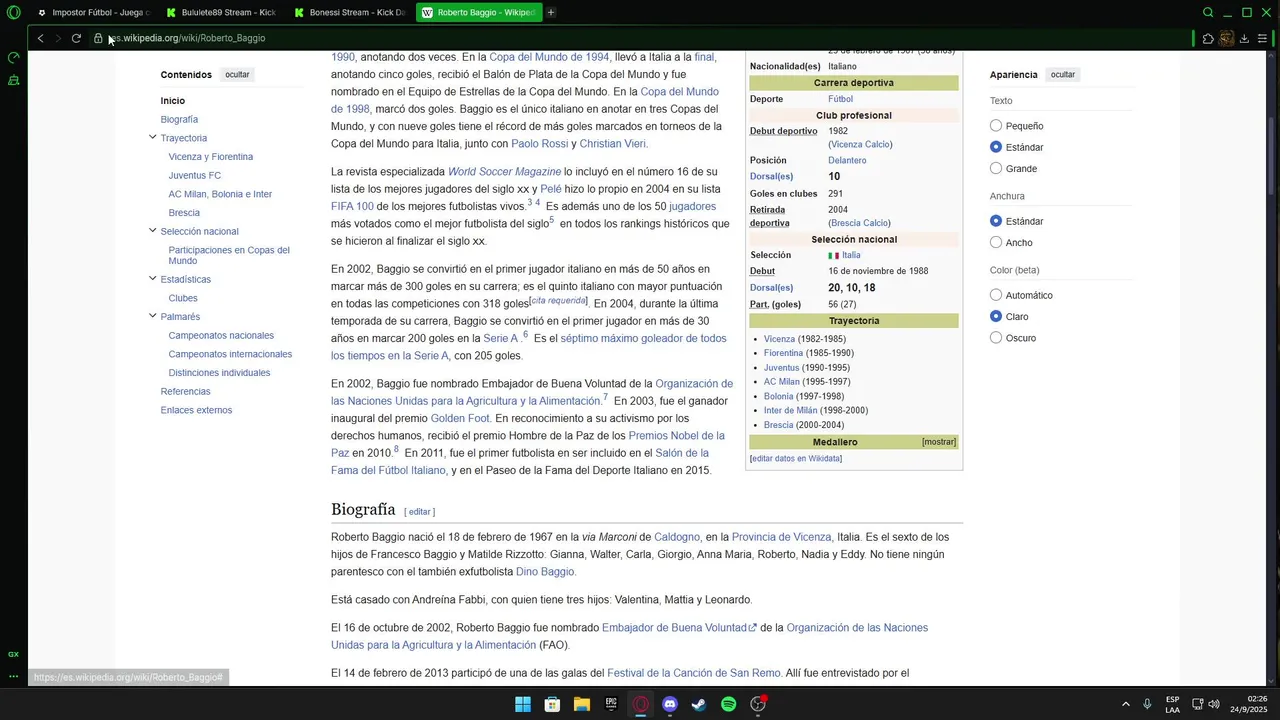Viewport: 1280px width, 720px height.
Task: Open GX Control in the sidebar
Action: (x=13, y=58)
